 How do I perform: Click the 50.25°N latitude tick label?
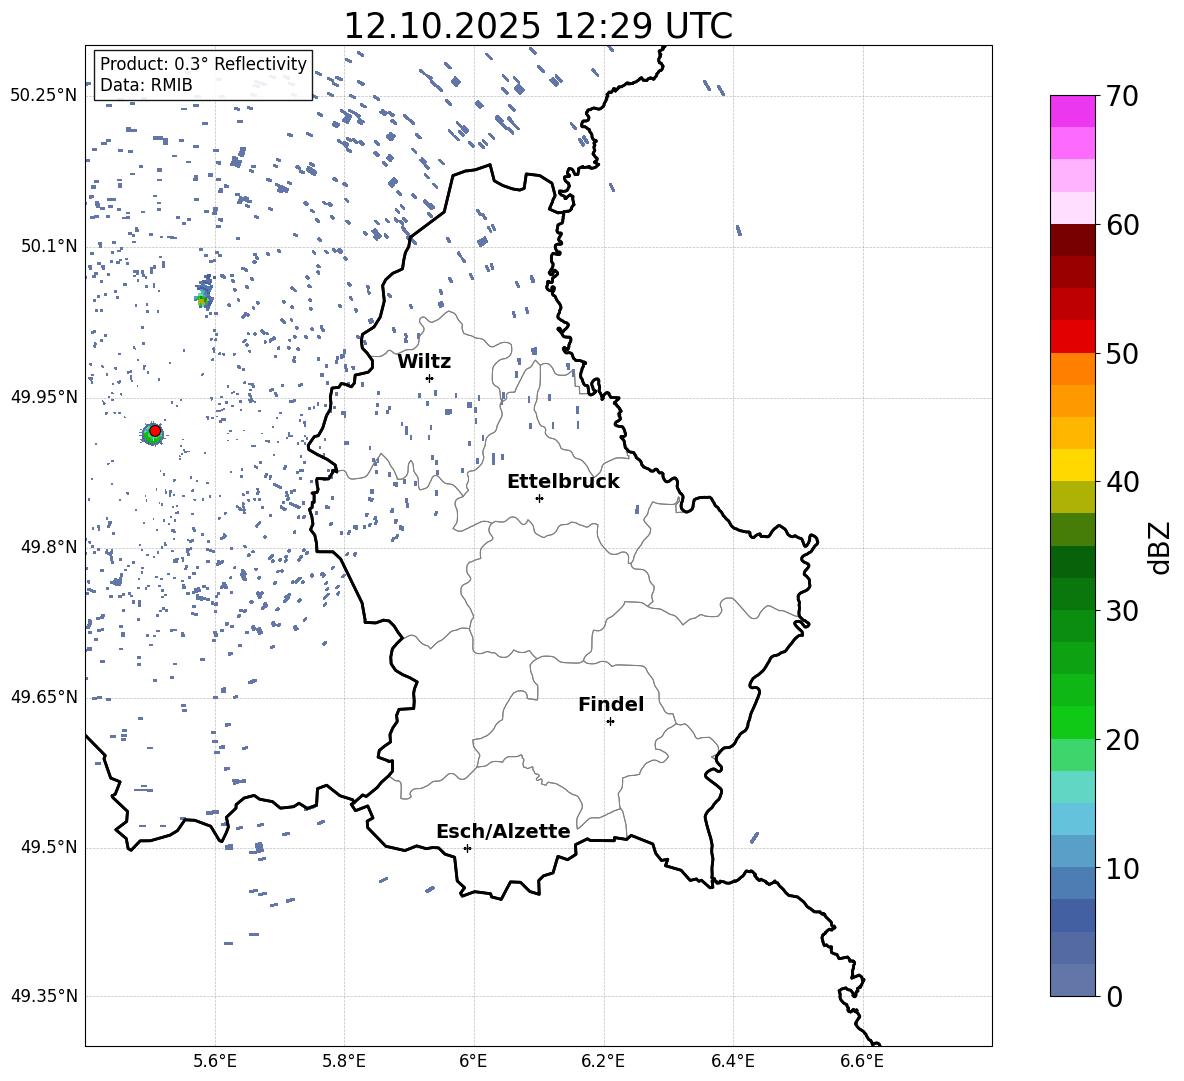pyautogui.click(x=44, y=96)
